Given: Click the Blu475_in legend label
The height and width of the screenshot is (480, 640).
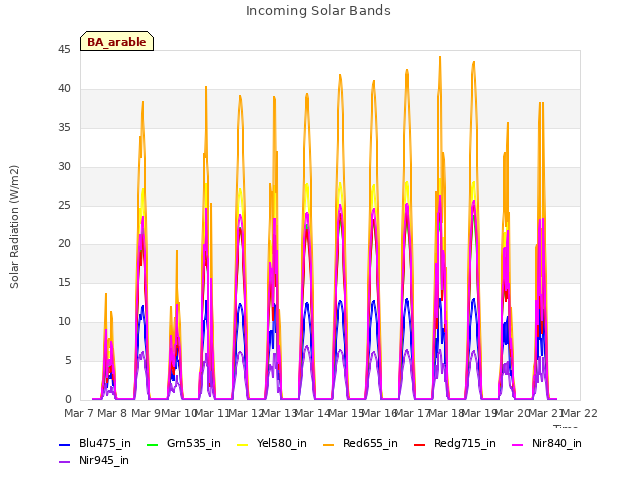Looking at the screenshot, I should pos(104,444).
